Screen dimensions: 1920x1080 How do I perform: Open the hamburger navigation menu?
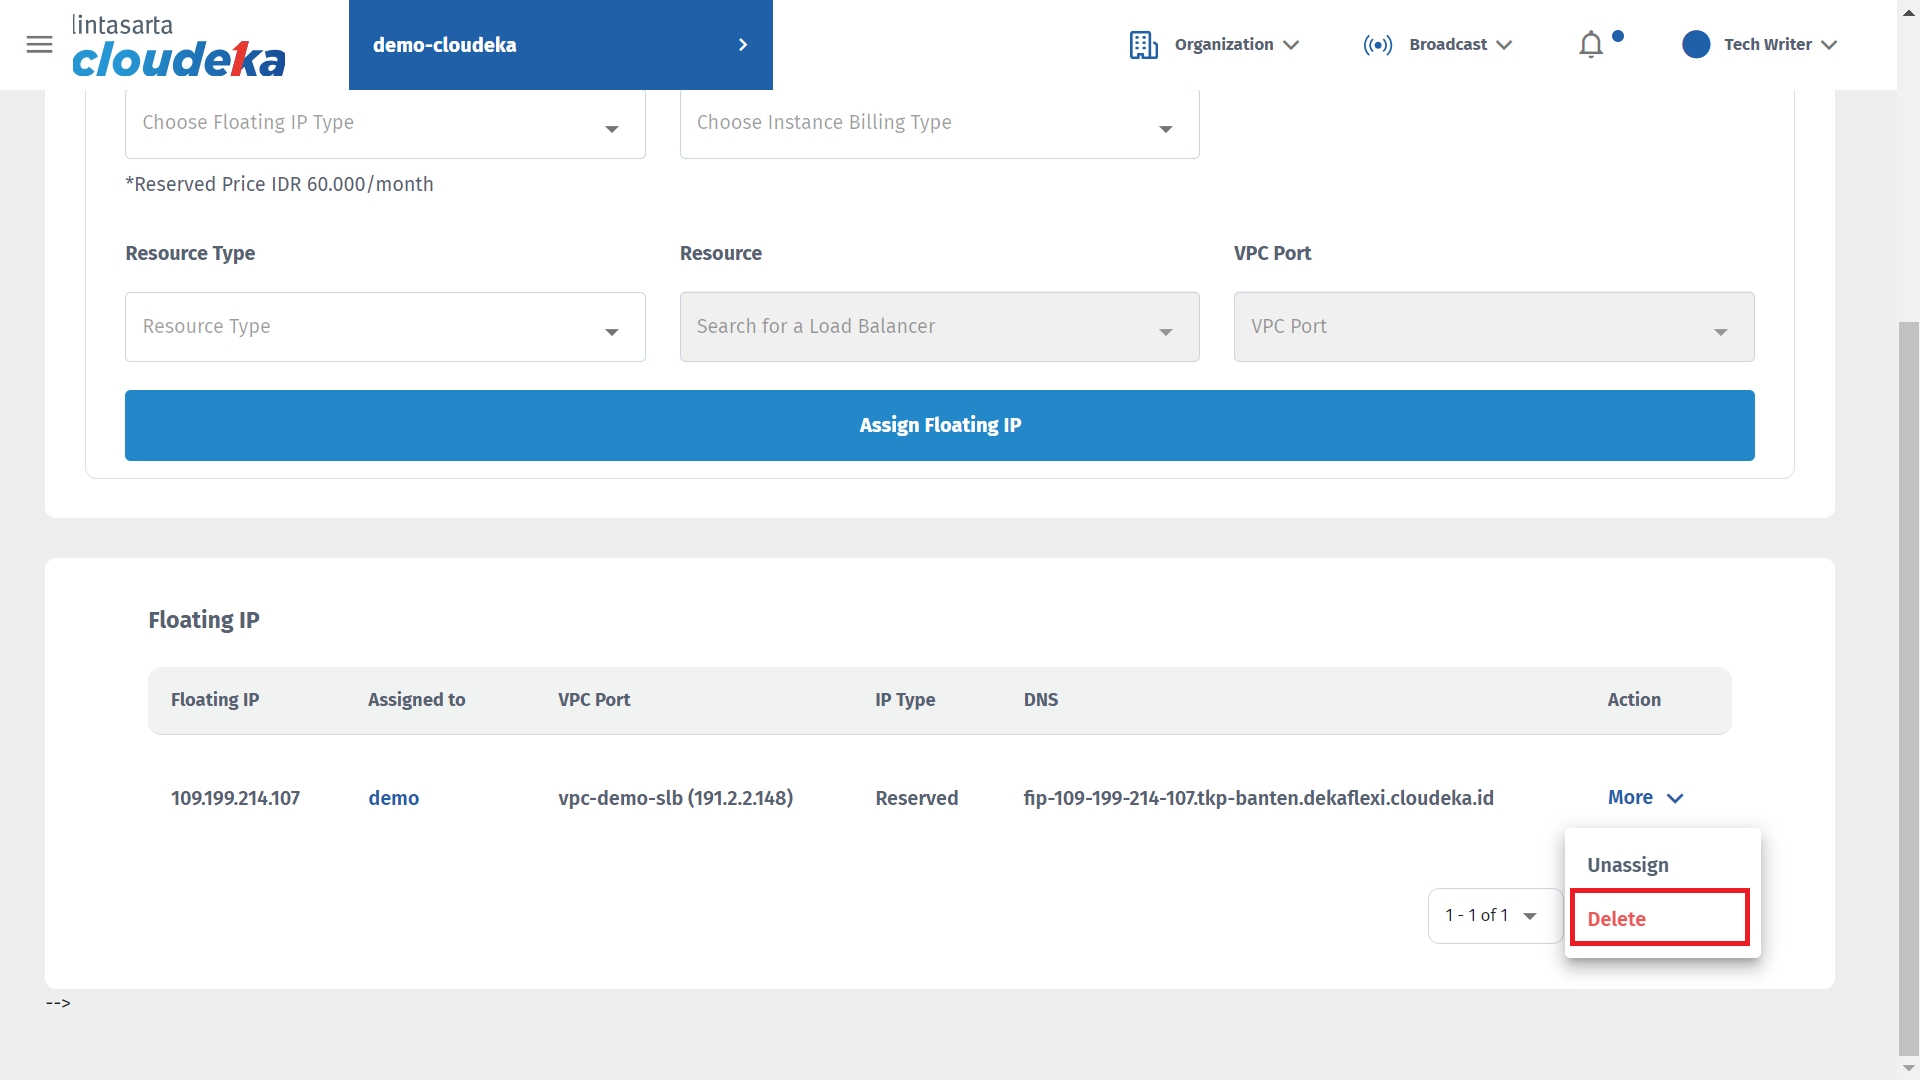[x=39, y=44]
